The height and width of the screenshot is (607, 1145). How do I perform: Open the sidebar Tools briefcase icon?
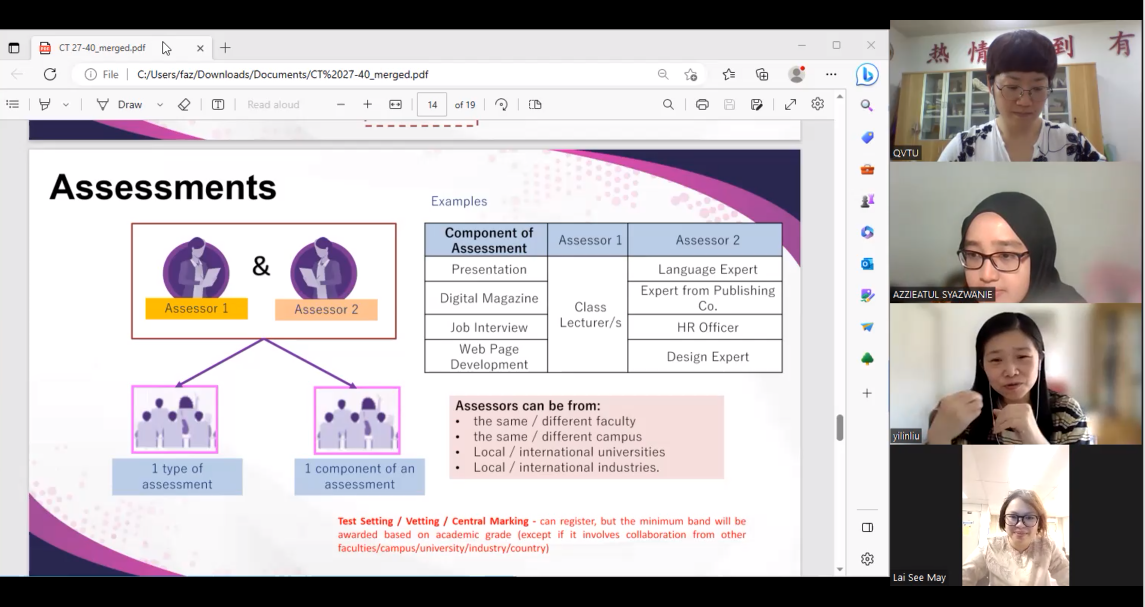(x=867, y=169)
